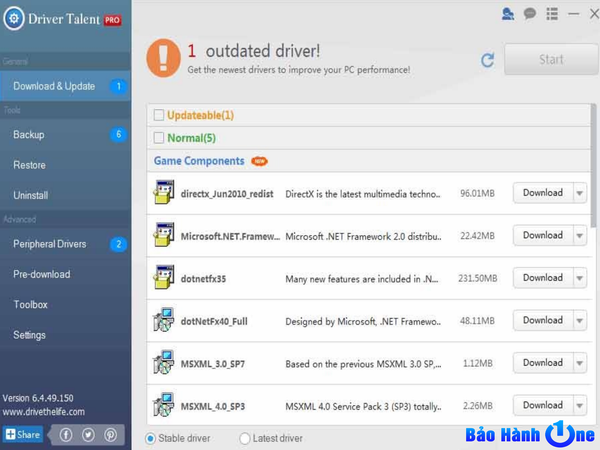Expand dropdown arrow beside dotnetfx35 Download

point(580,278)
